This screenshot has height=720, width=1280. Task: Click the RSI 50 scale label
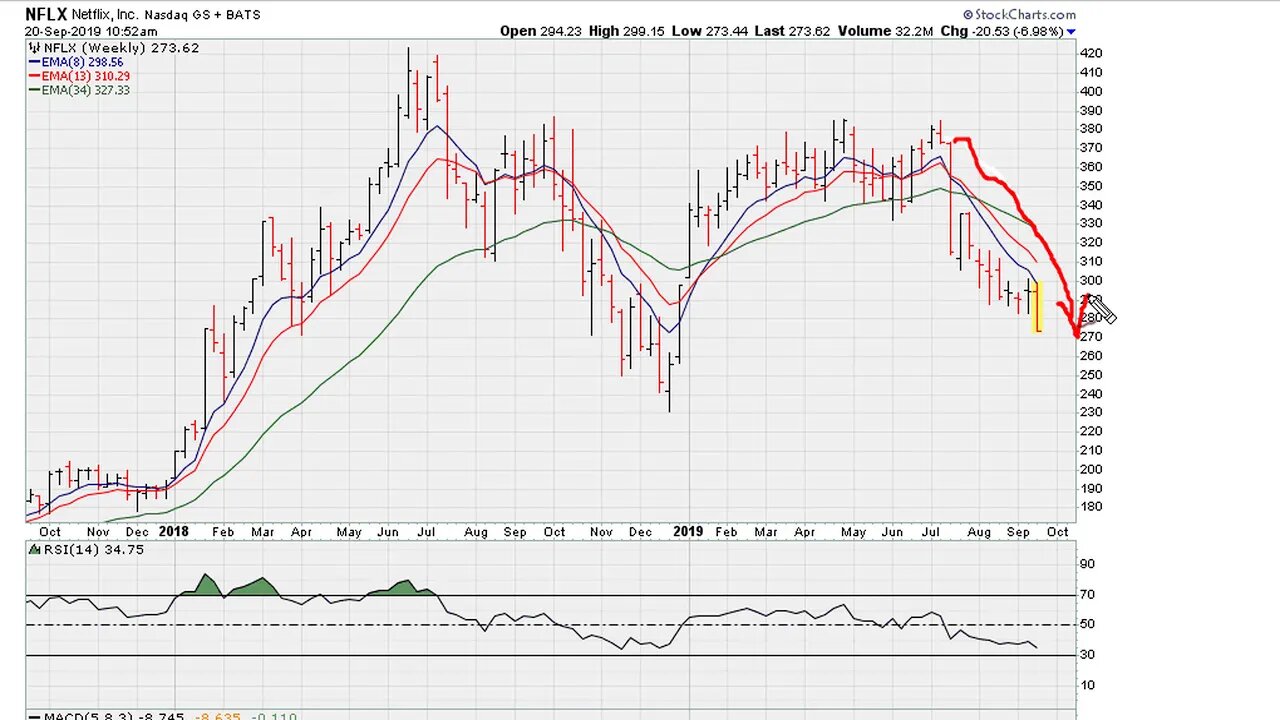[1087, 624]
